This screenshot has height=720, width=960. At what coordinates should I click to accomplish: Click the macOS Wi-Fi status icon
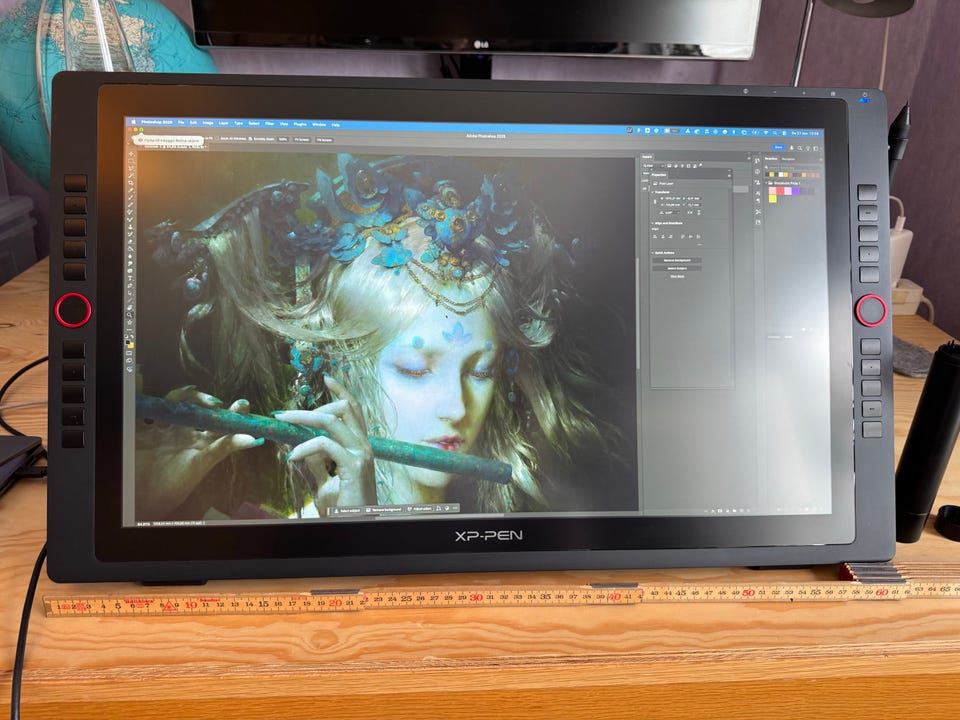tap(766, 132)
